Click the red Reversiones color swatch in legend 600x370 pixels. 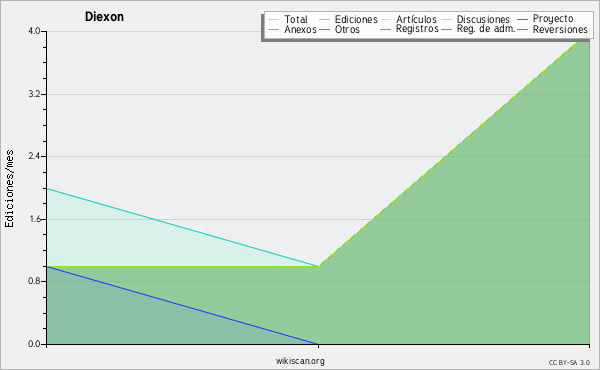pos(522,29)
